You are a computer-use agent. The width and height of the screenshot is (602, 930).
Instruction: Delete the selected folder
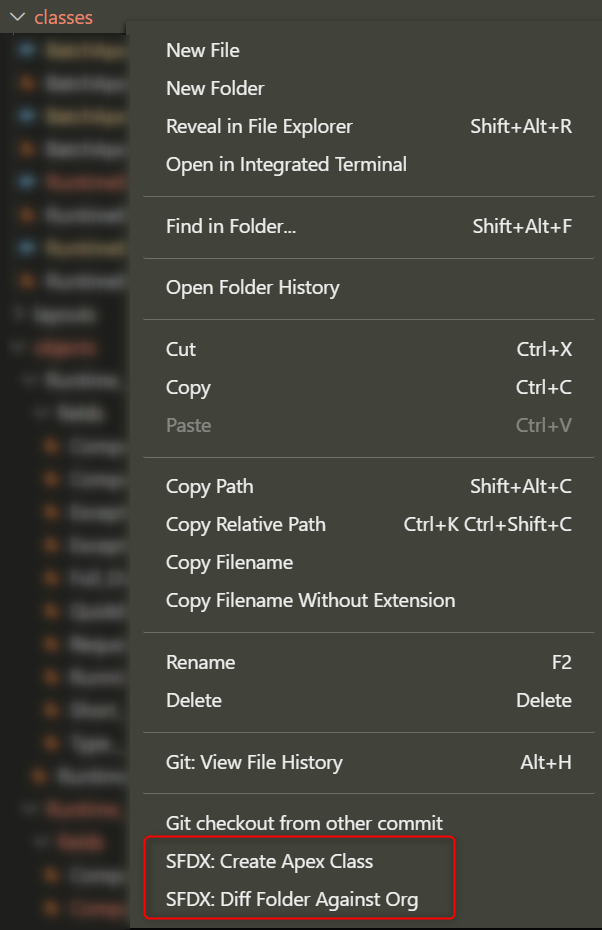(194, 700)
